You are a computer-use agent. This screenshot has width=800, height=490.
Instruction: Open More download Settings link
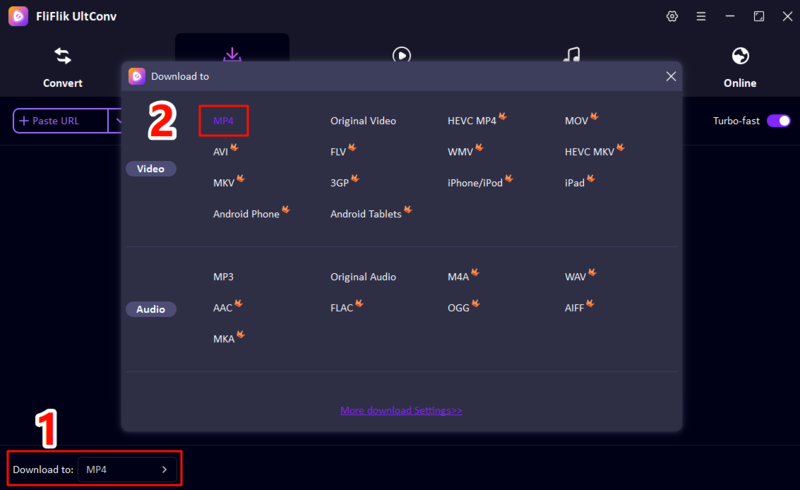[x=402, y=410]
